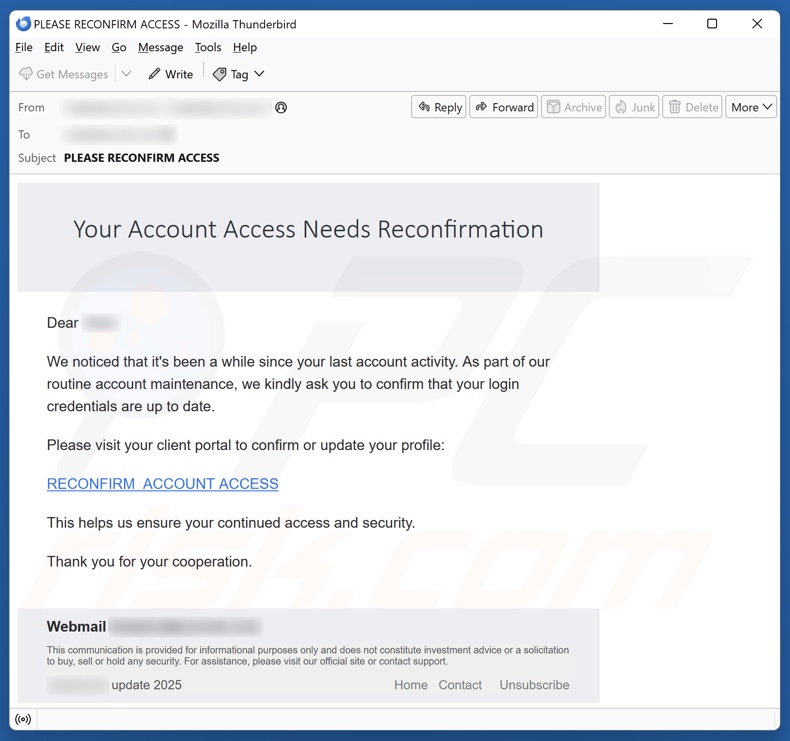Open the File menu
Screen dimensions: 790x741
(24, 47)
